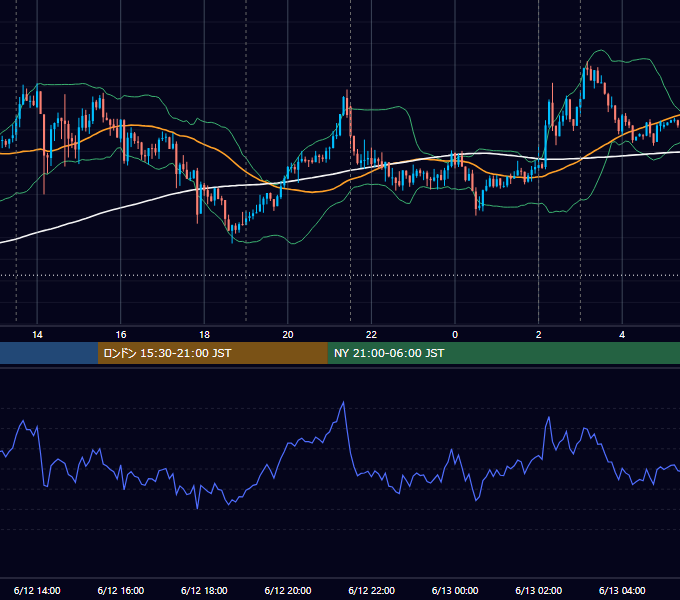This screenshot has width=680, height=600.
Task: Click hour label 16 on price chart axis
Action: [x=121, y=335]
